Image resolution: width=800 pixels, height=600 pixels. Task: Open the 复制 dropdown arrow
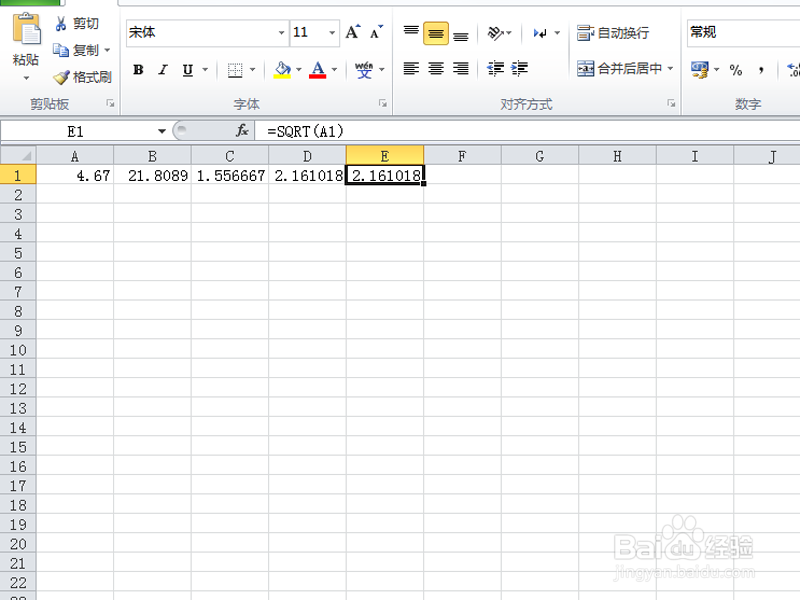tap(107, 50)
